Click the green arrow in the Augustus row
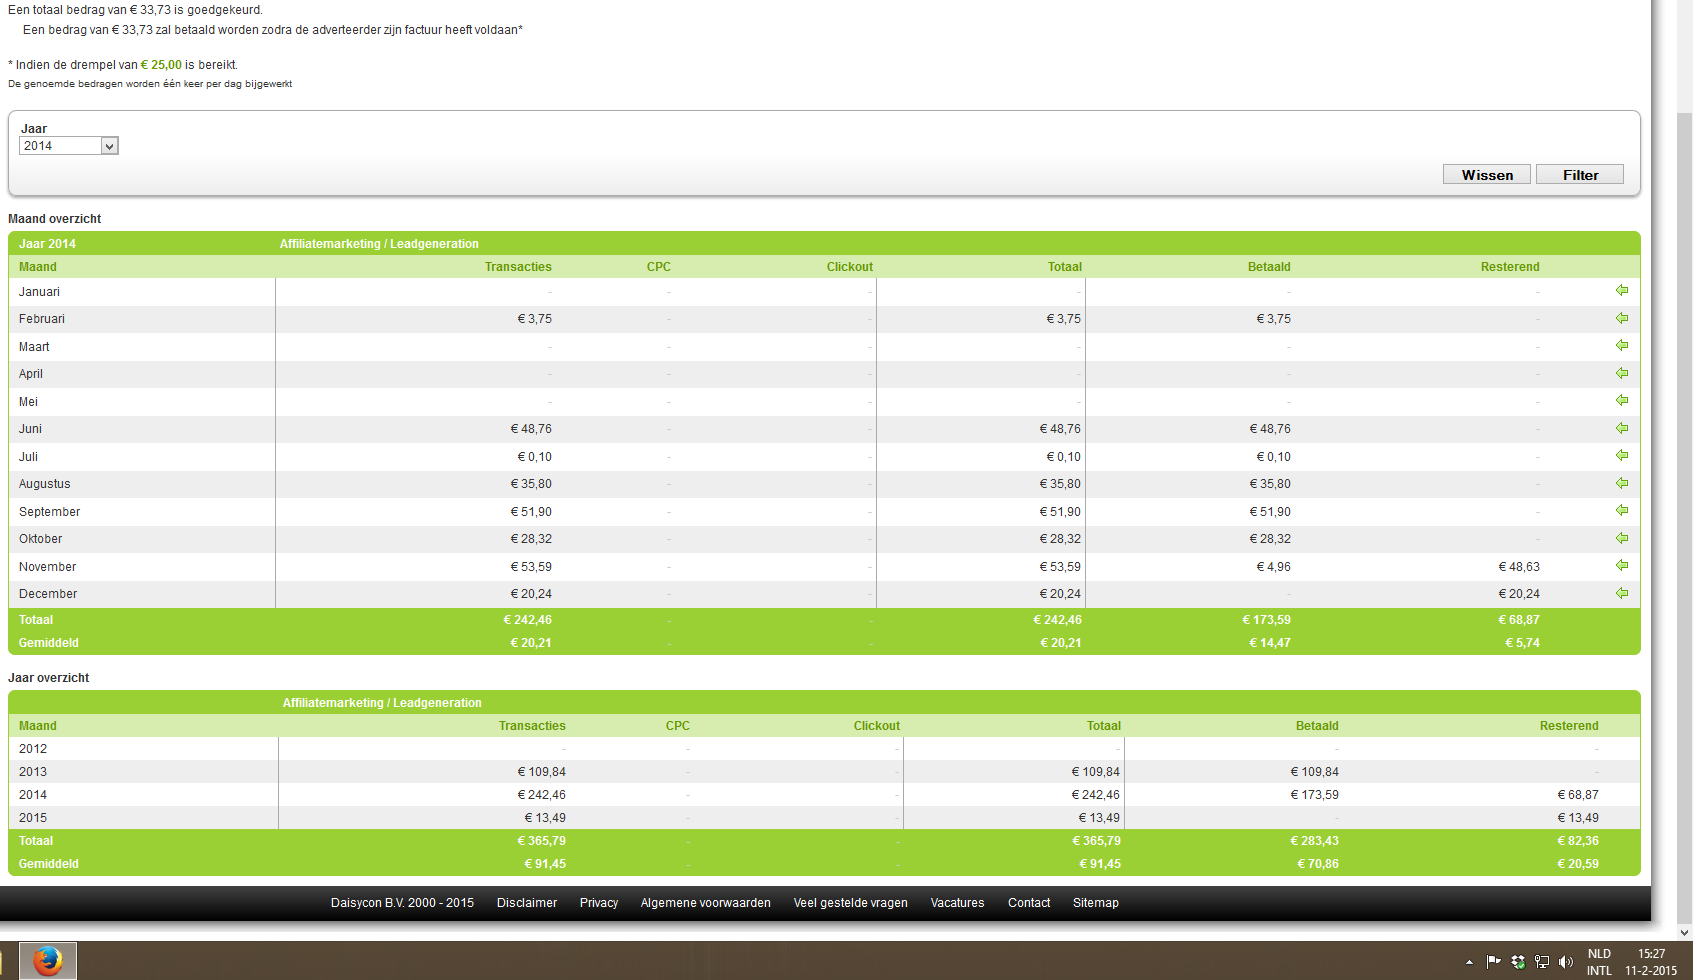Viewport: 1693px width, 980px height. (1622, 483)
